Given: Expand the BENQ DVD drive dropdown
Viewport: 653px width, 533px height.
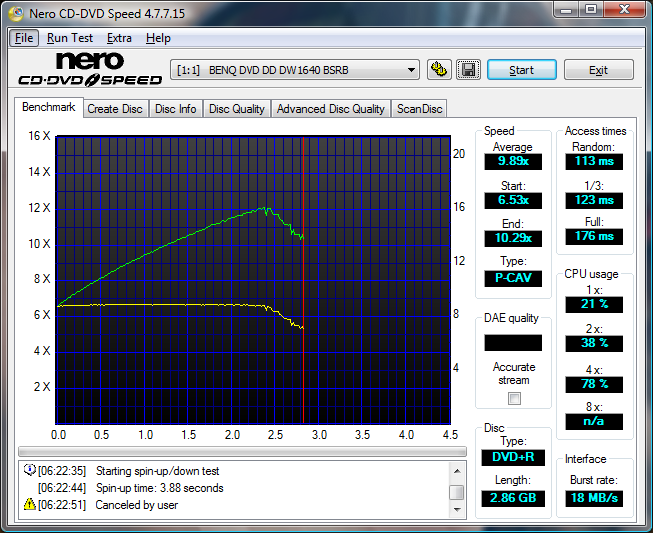Looking at the screenshot, I should pos(411,70).
